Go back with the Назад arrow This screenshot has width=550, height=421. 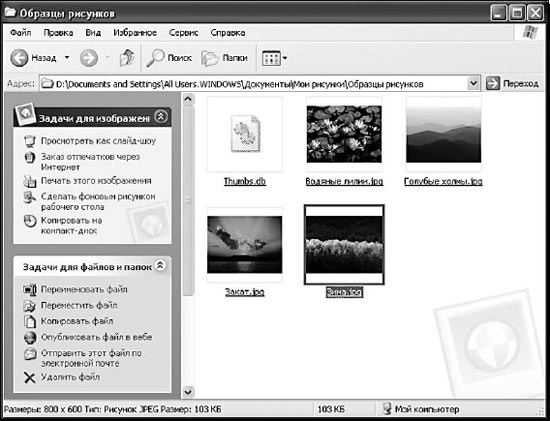tap(19, 58)
